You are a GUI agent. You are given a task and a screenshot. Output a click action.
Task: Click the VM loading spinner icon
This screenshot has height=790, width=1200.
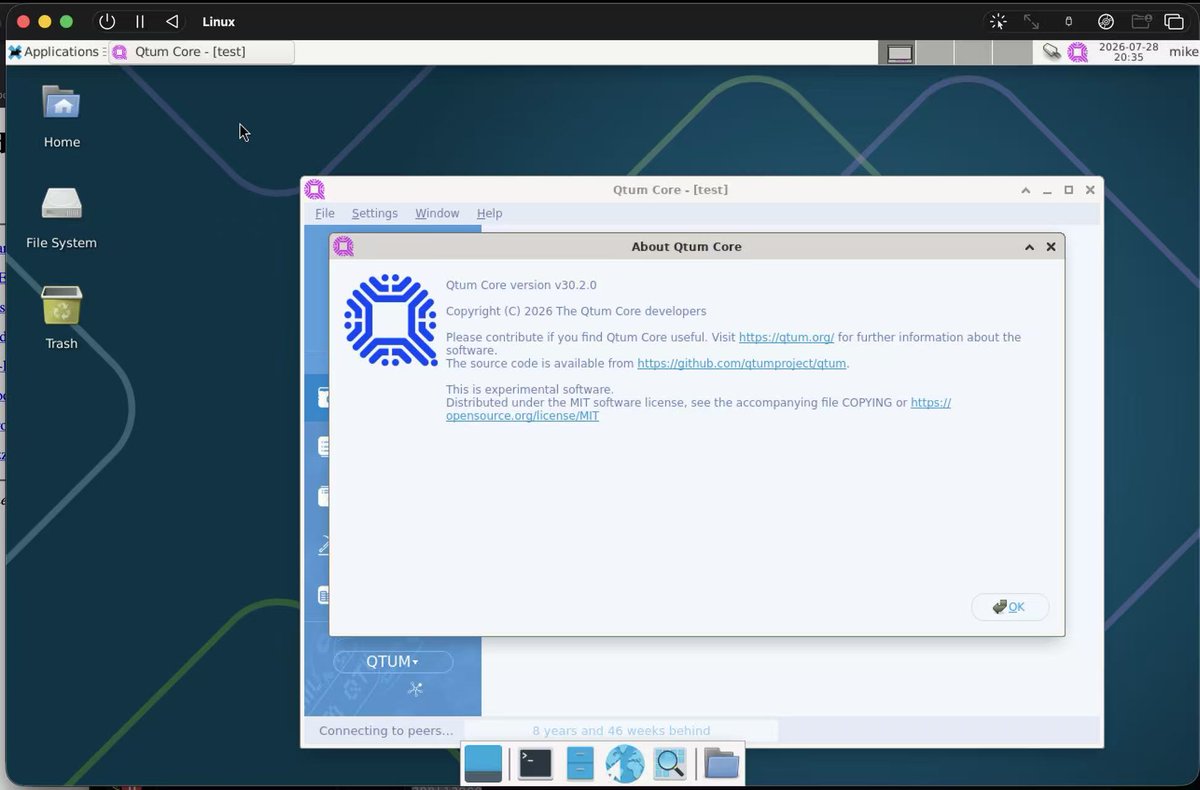click(997, 21)
